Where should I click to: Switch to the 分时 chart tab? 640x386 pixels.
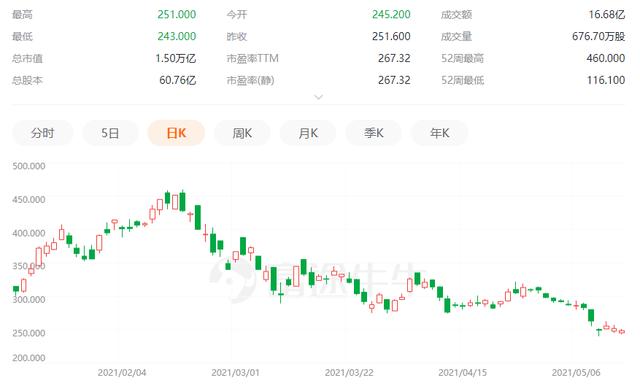[42, 133]
